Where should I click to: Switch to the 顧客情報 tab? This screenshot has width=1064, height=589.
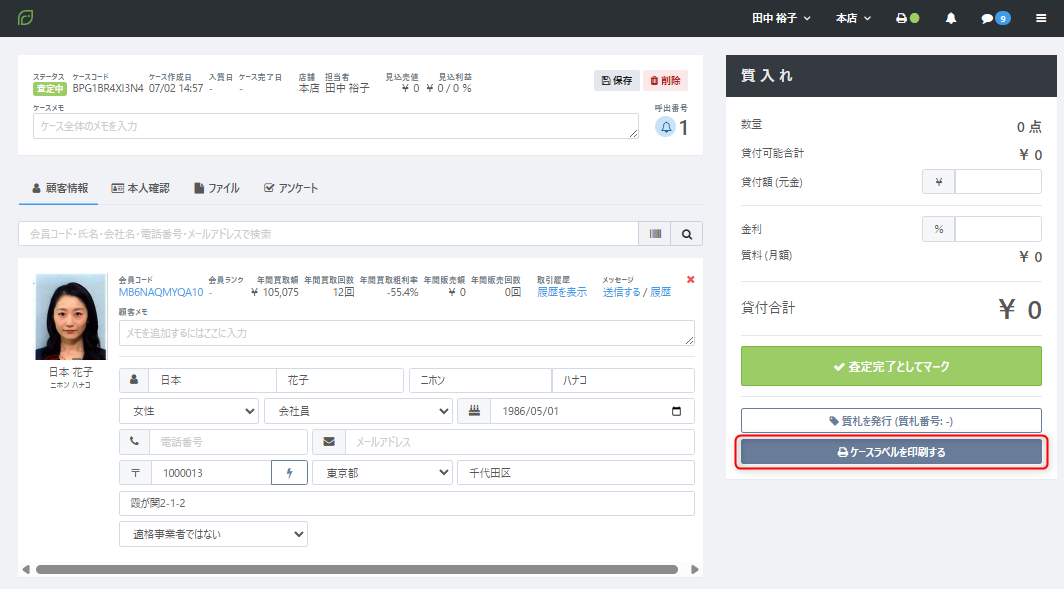(60, 188)
